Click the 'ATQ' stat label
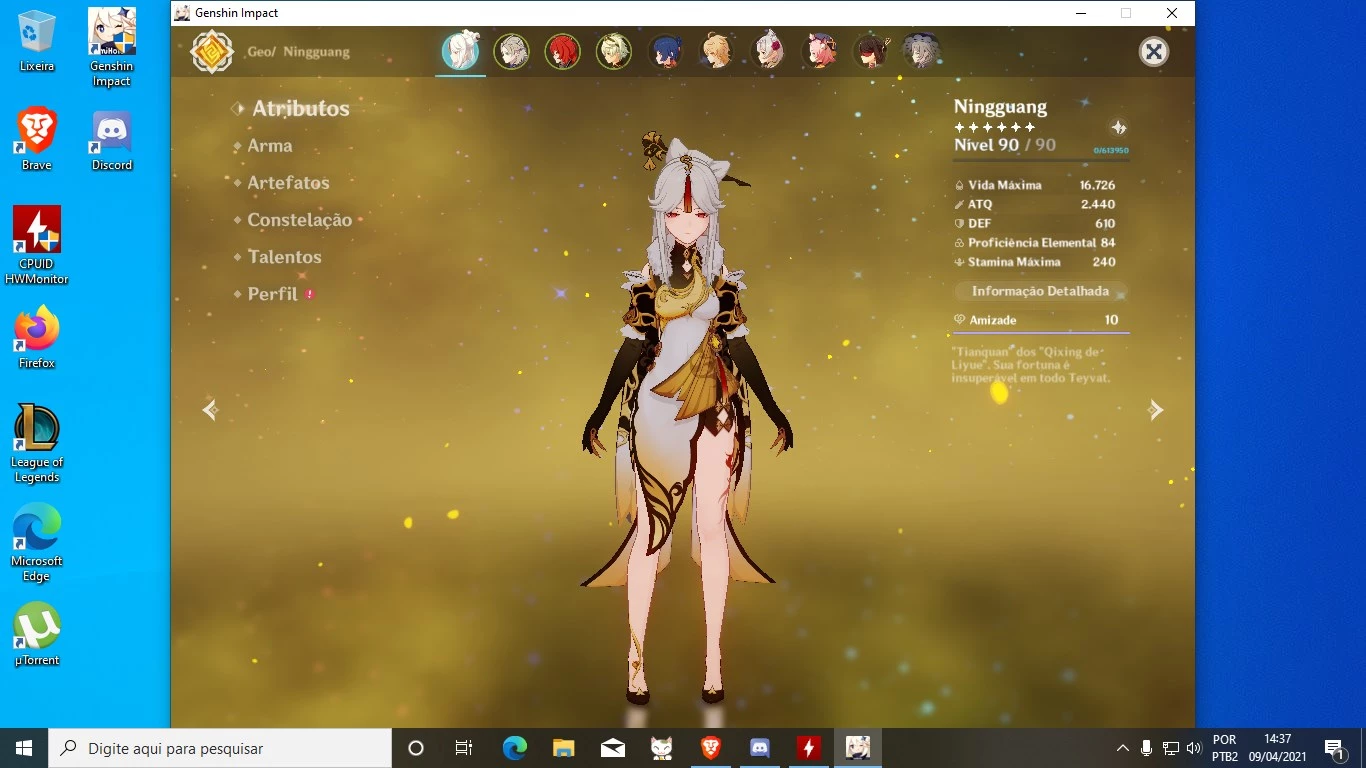Screen dimensions: 1366x768 (x=980, y=204)
